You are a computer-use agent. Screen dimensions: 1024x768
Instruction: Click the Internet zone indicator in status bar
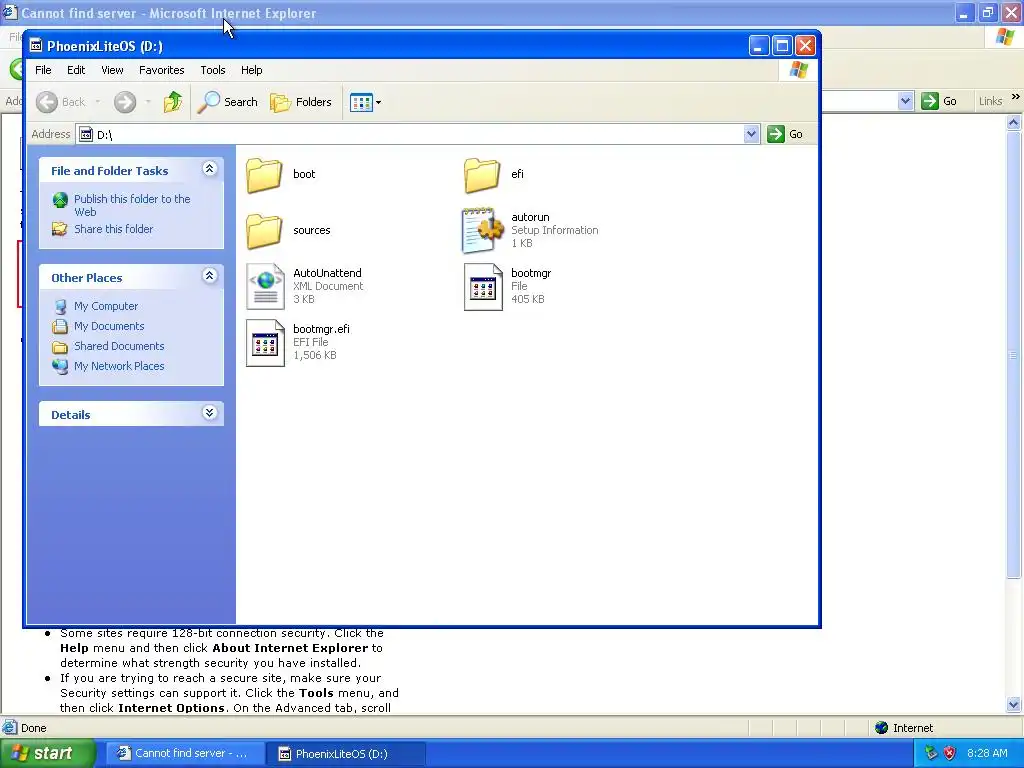(x=904, y=728)
